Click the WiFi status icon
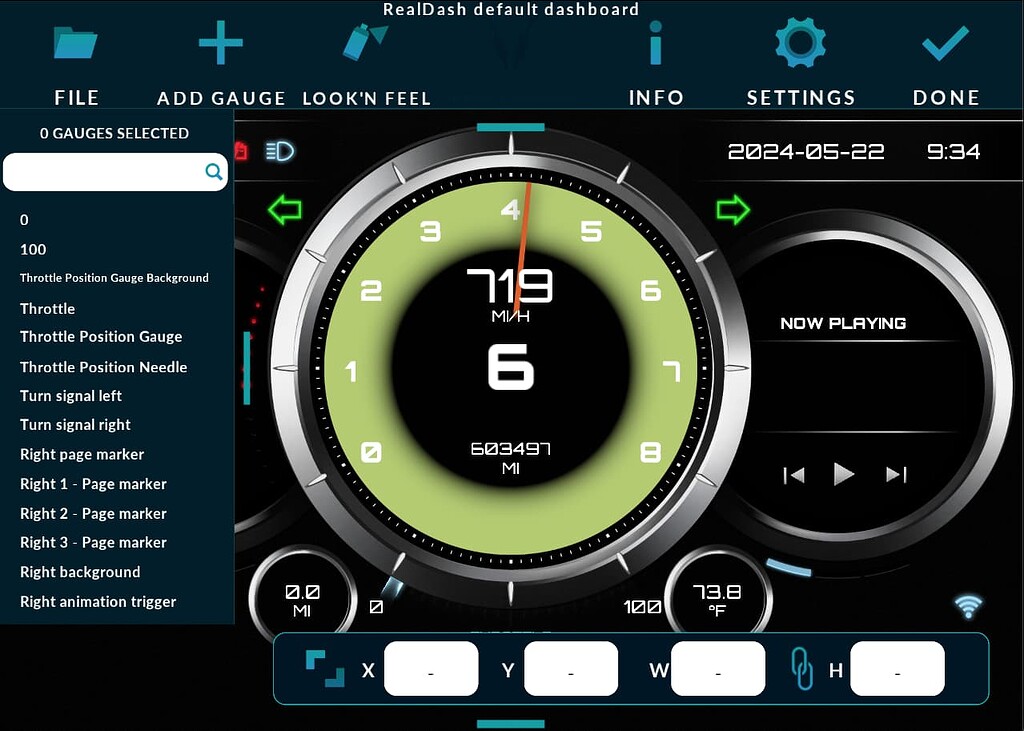 (x=968, y=606)
